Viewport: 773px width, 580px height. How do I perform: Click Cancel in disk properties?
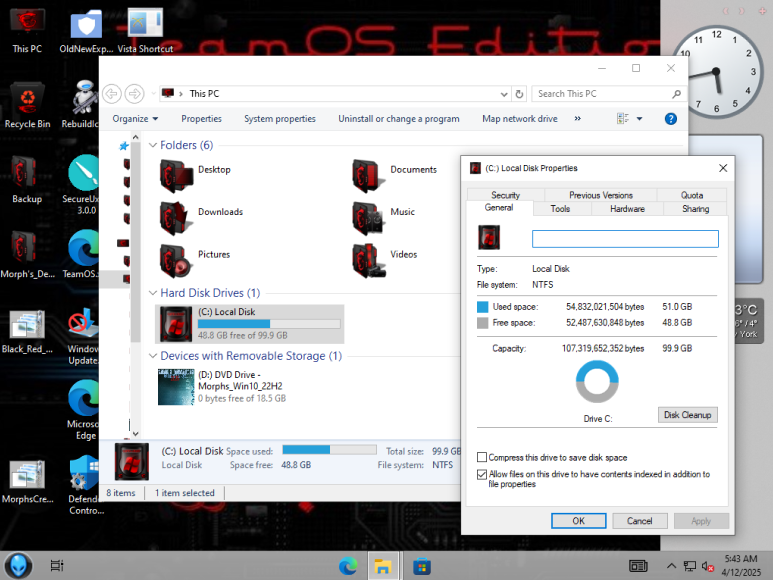click(x=639, y=521)
